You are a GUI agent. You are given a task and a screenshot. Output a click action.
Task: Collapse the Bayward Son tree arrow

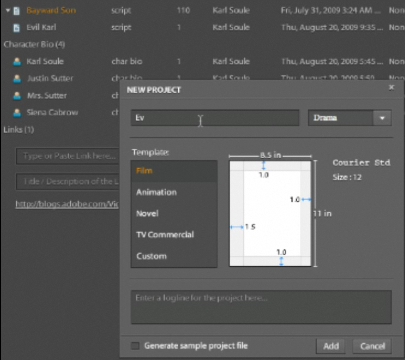pyautogui.click(x=8, y=10)
